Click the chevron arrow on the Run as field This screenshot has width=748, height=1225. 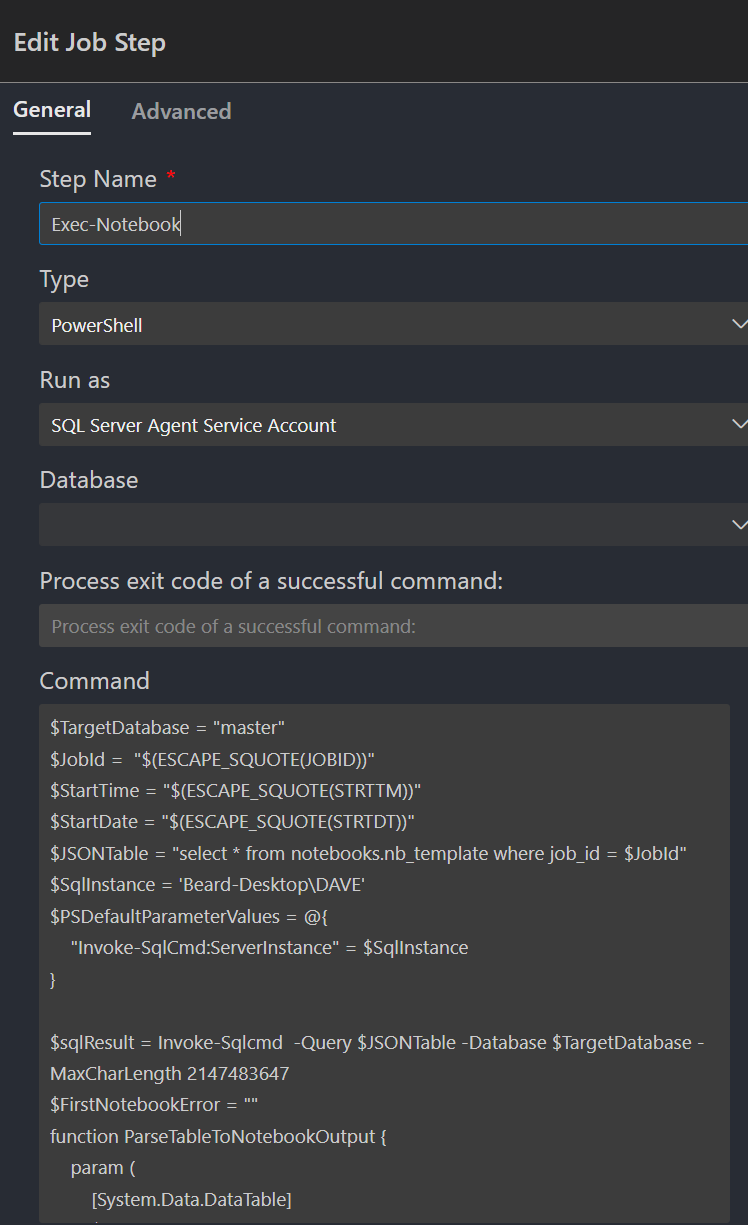pyautogui.click(x=738, y=425)
